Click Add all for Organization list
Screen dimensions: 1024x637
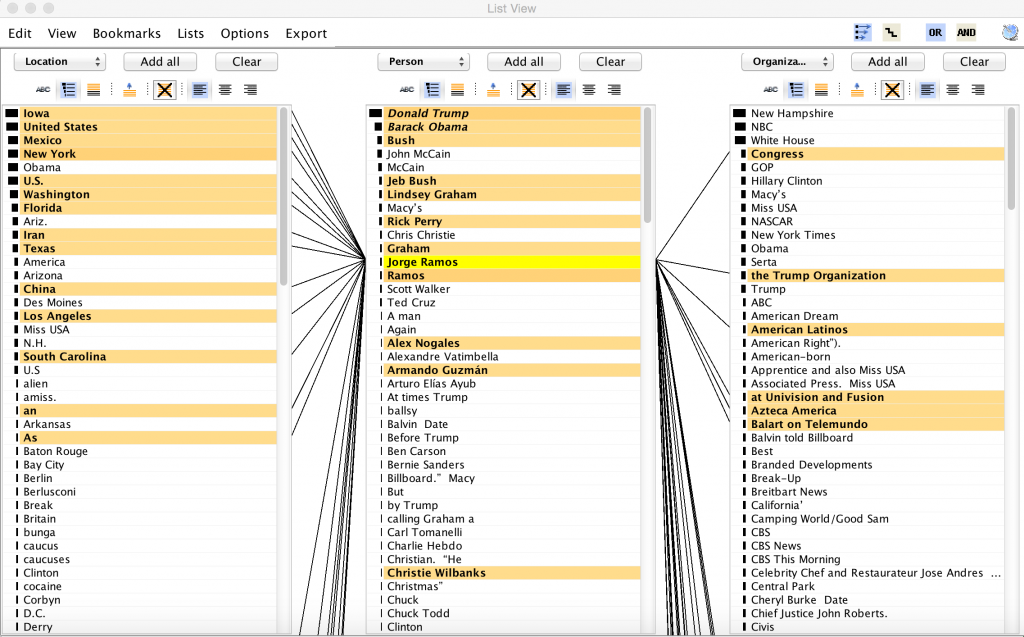tap(888, 61)
